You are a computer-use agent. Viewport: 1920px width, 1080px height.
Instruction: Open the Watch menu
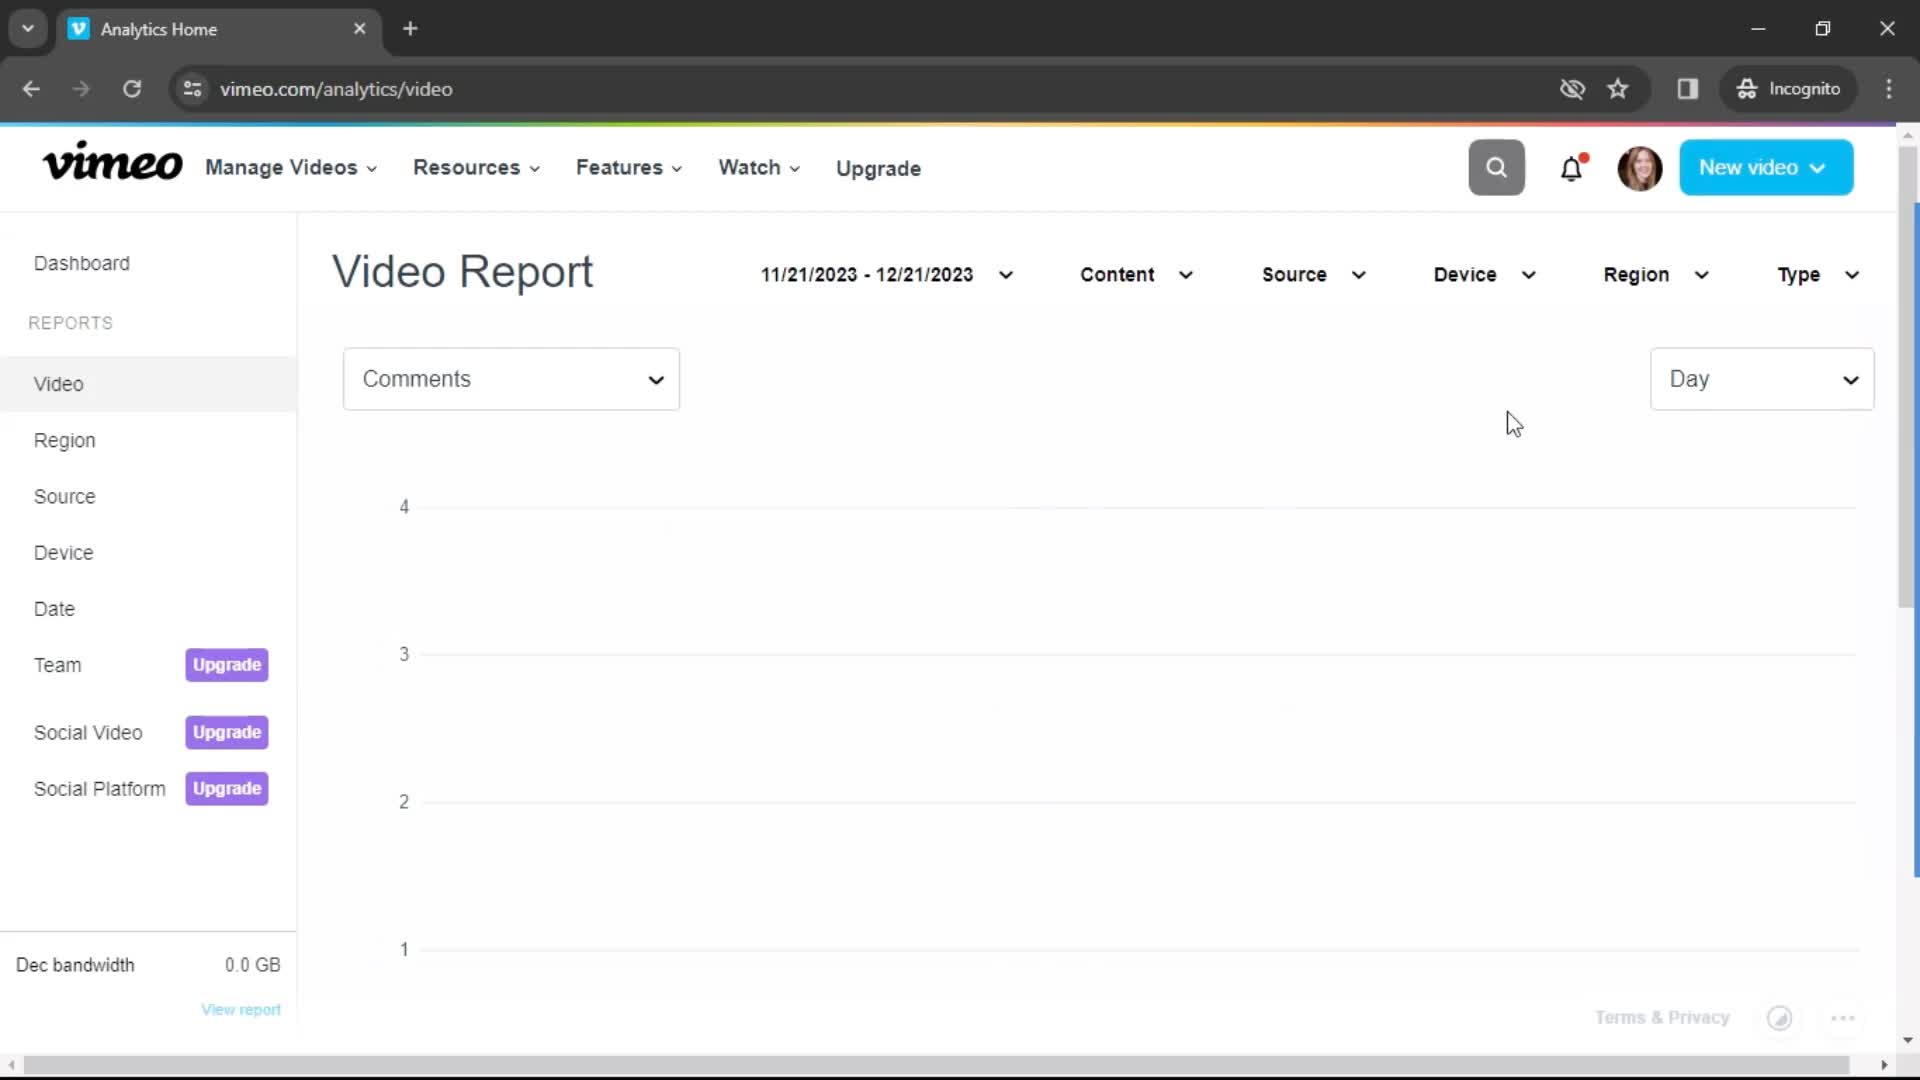point(759,168)
